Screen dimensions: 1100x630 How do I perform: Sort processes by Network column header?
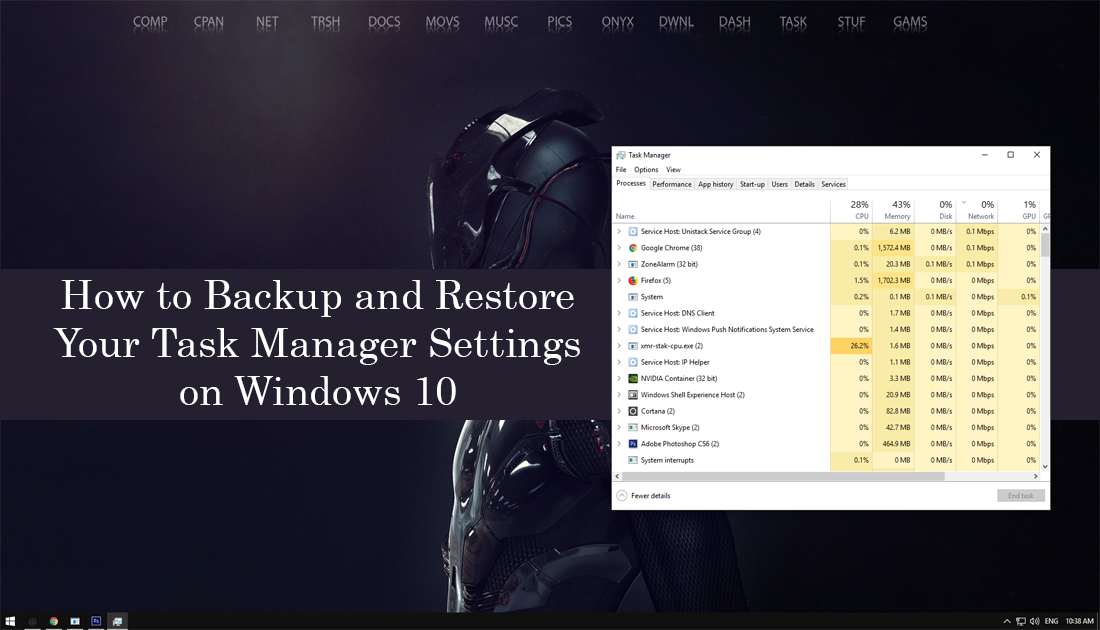pyautogui.click(x=977, y=210)
